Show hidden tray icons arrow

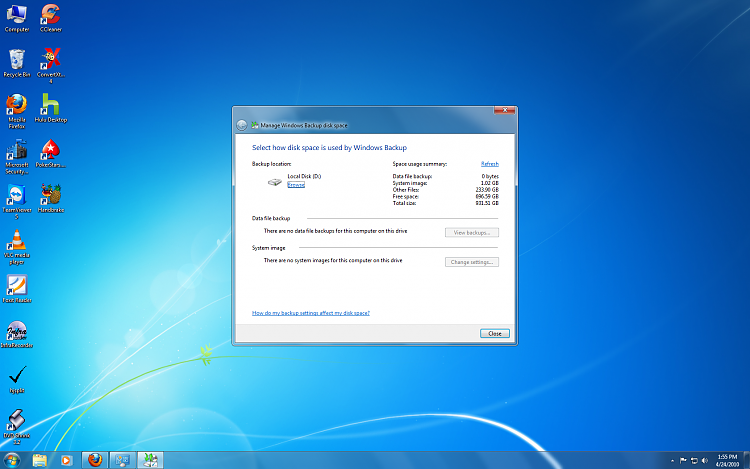point(673,461)
